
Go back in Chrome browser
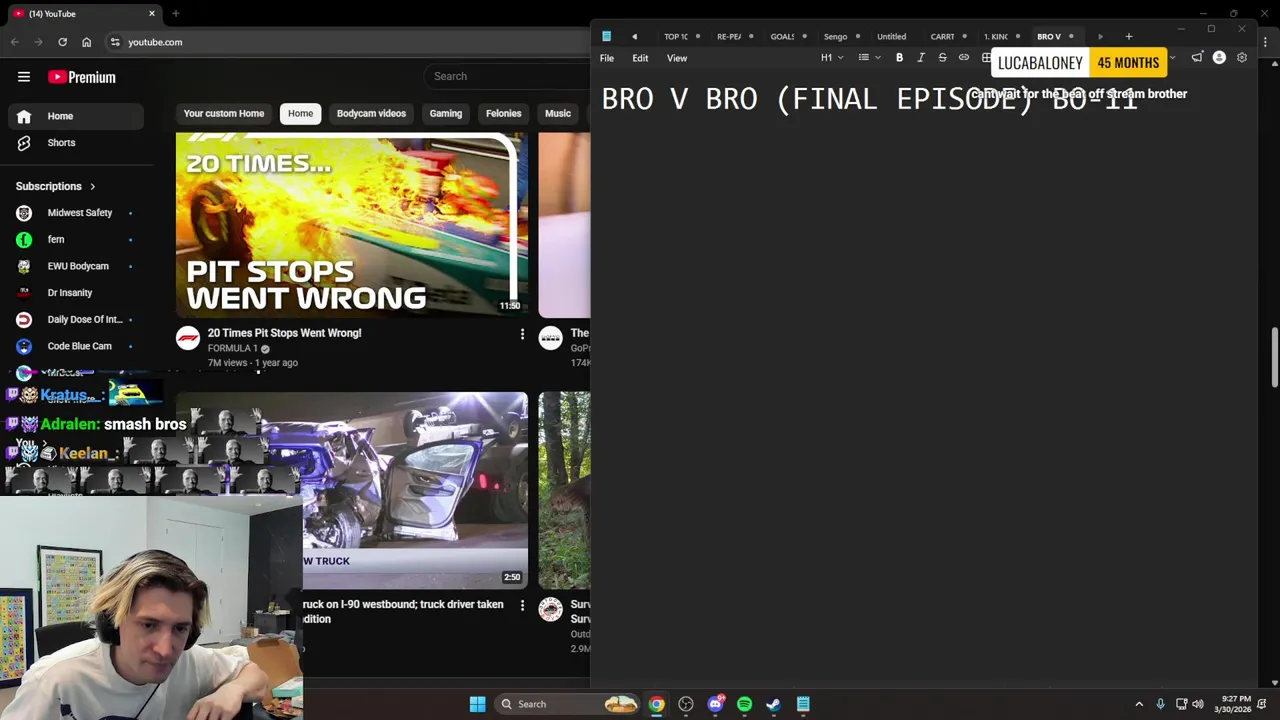click(14, 42)
